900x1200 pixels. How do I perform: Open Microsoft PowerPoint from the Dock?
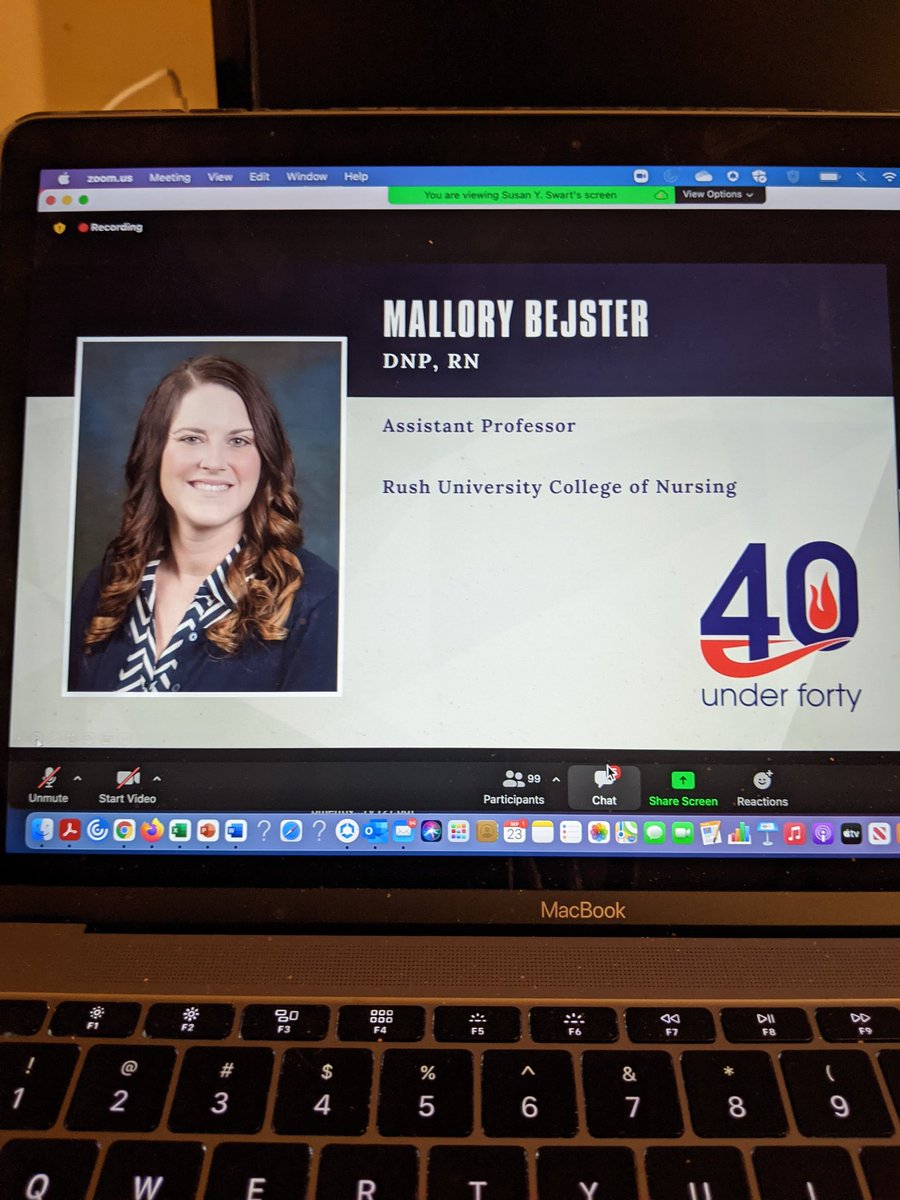(208, 831)
